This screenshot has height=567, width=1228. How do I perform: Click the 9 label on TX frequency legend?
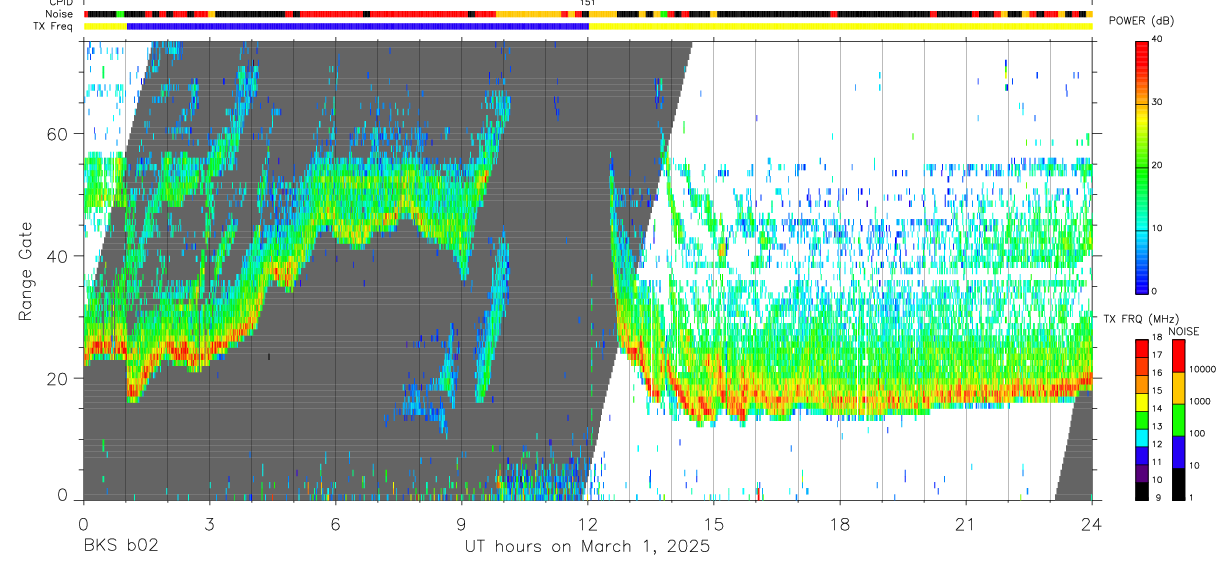(1160, 497)
